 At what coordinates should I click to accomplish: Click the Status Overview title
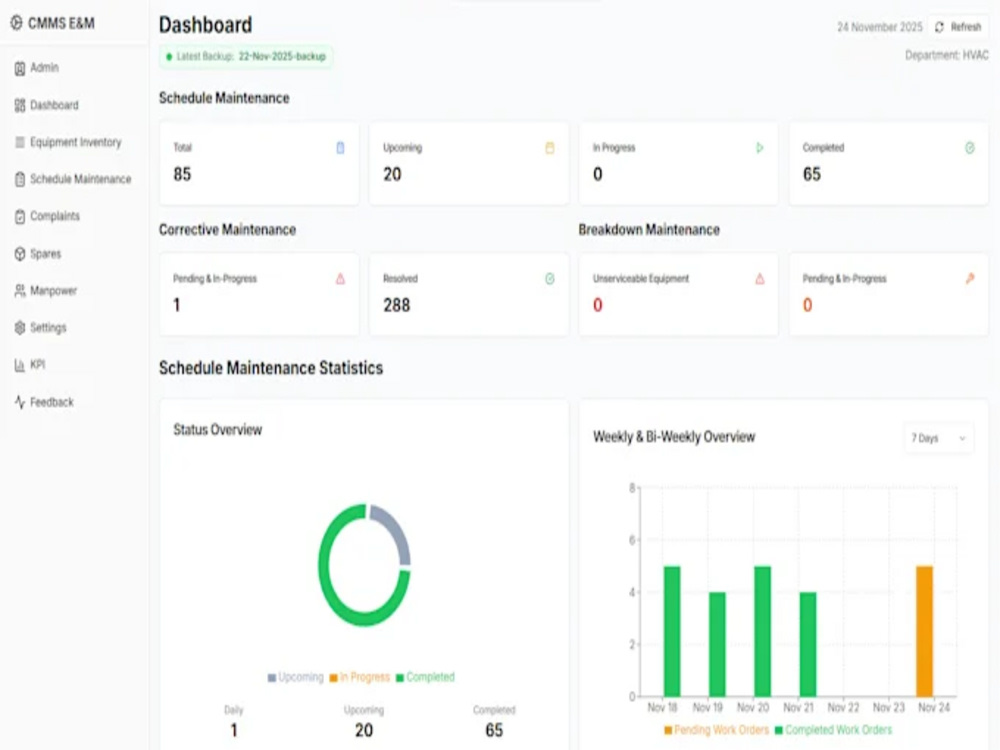217,430
